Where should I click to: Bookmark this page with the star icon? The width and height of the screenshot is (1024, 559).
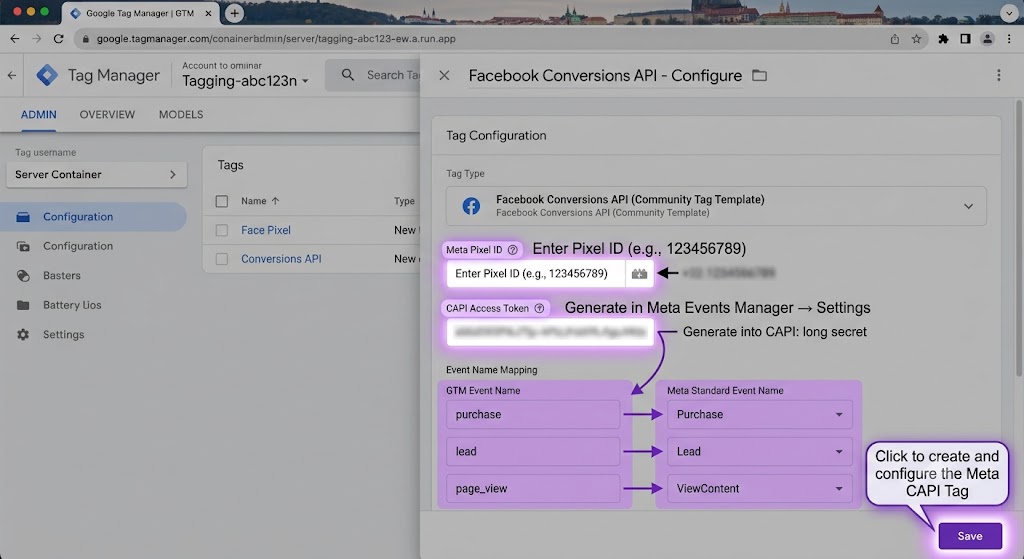click(x=916, y=39)
